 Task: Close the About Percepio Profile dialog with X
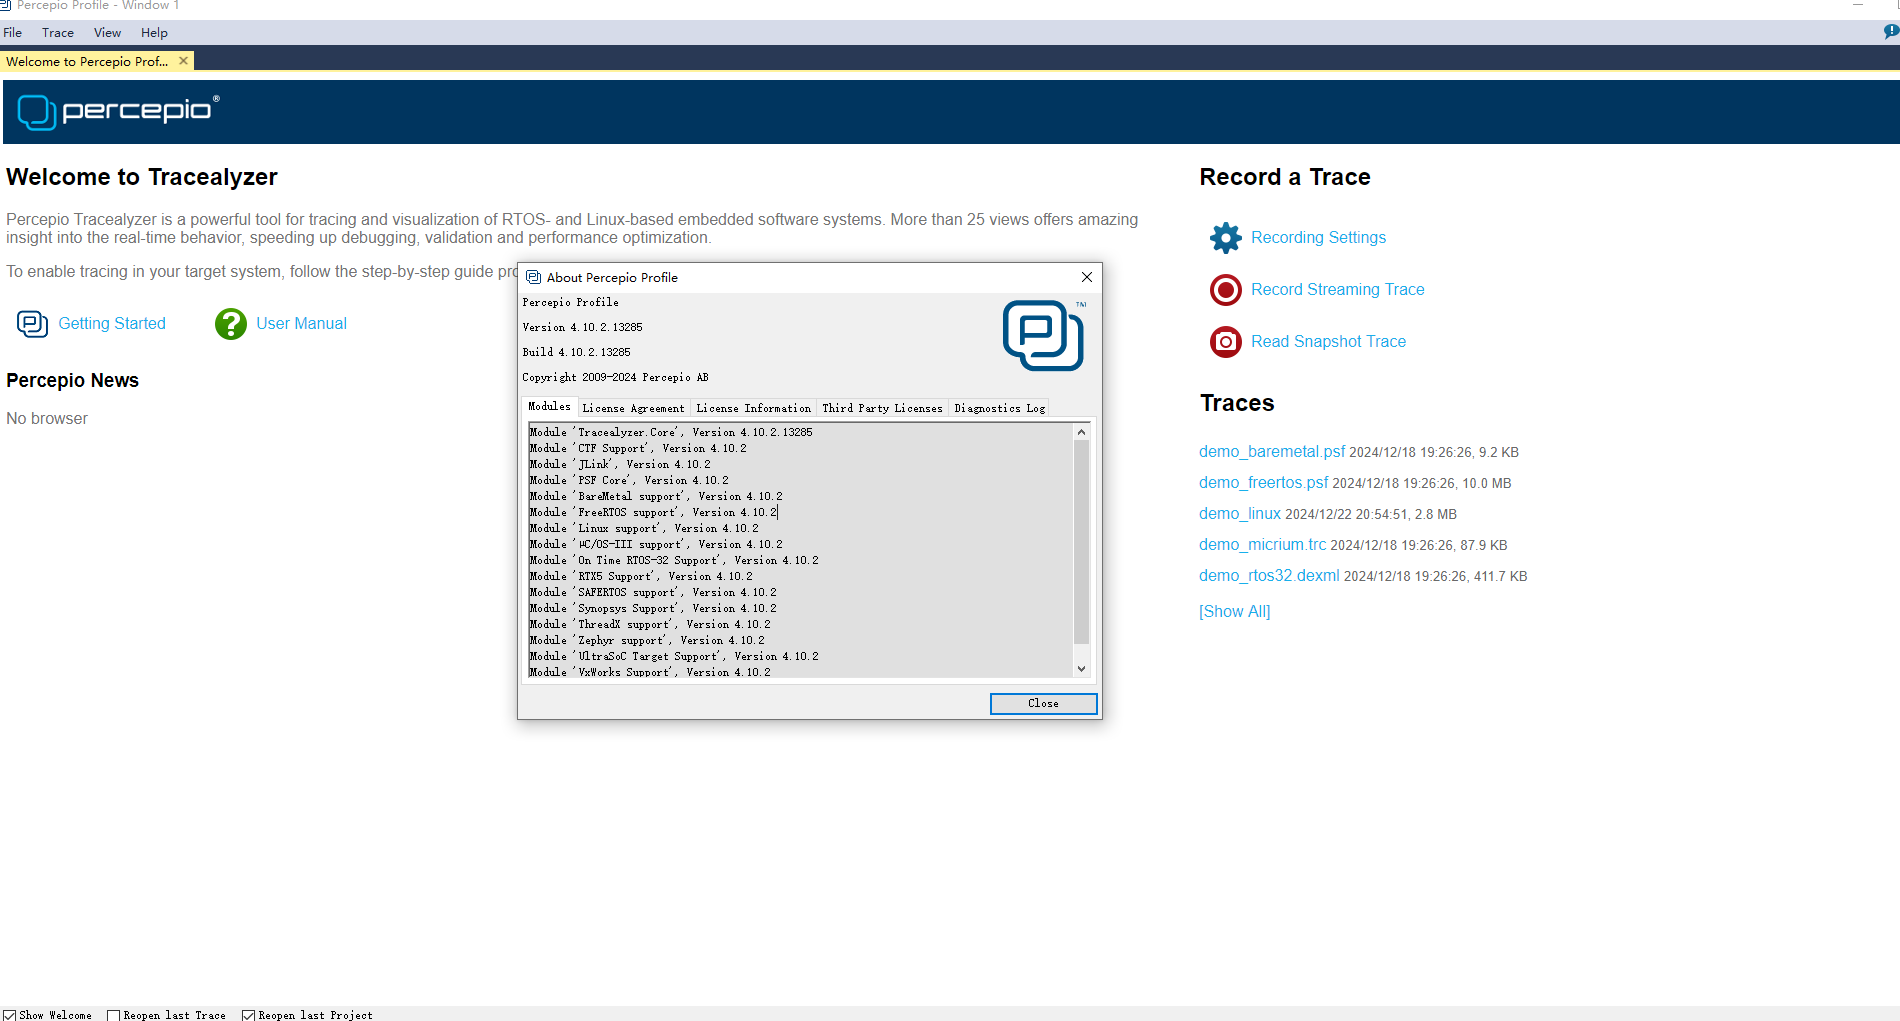(1086, 277)
